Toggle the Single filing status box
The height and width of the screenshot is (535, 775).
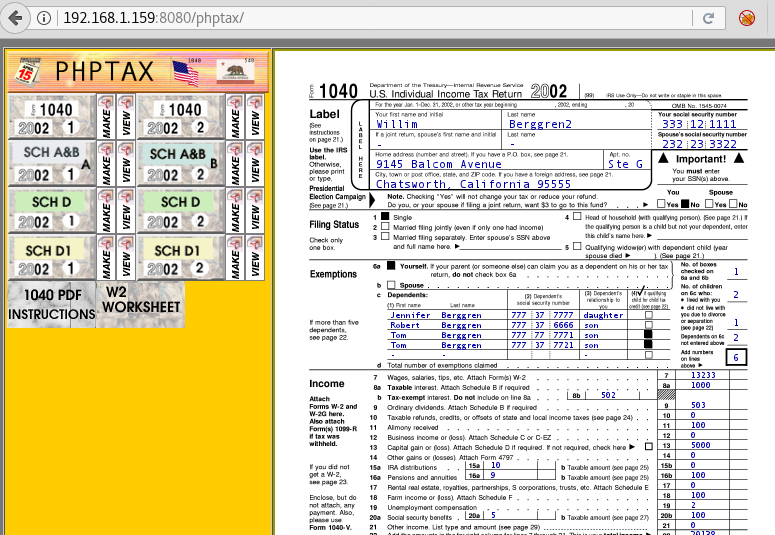coord(385,217)
